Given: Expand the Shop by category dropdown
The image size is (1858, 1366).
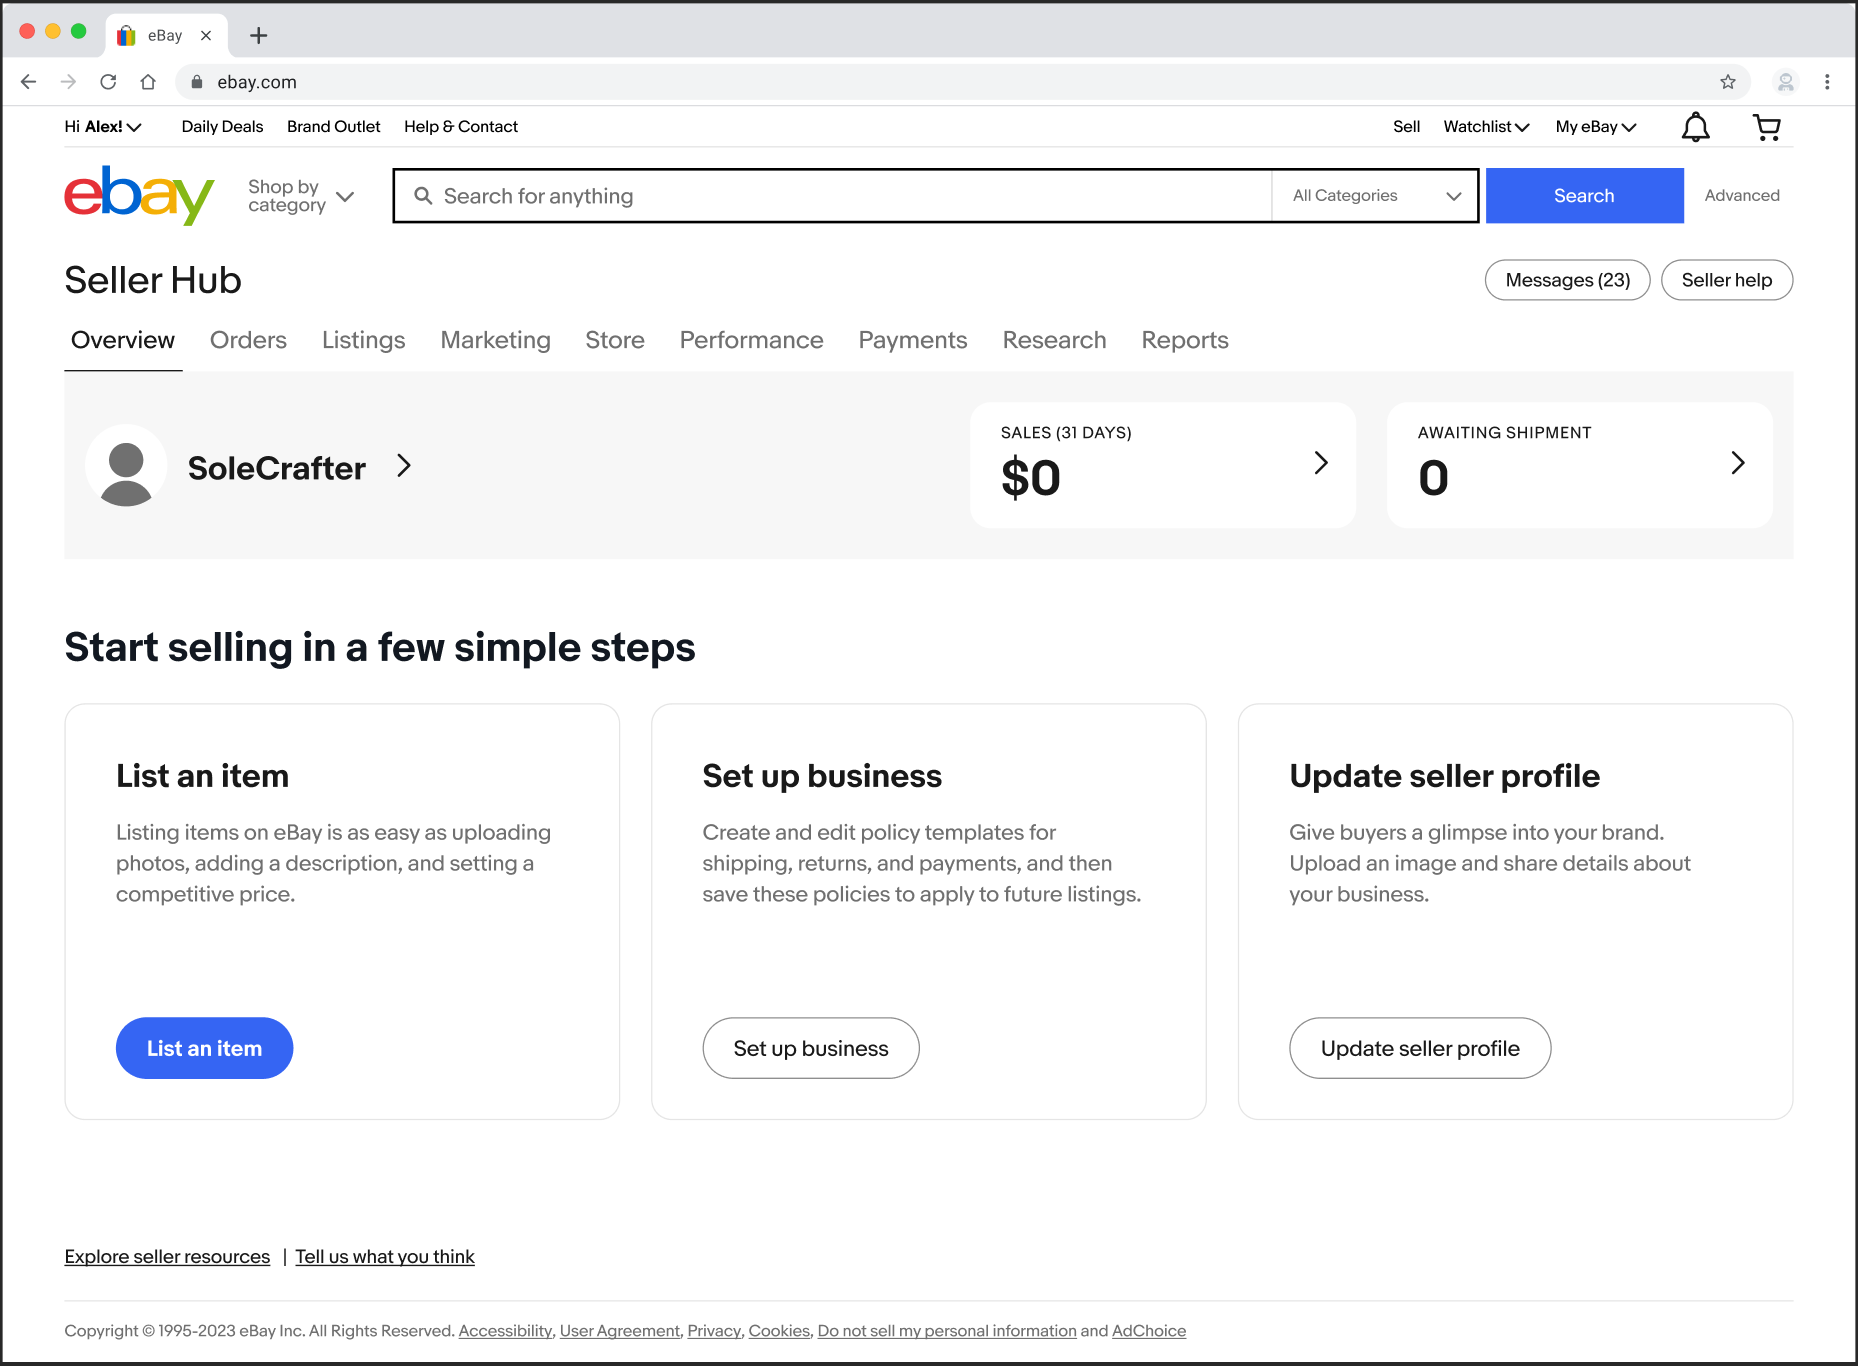Looking at the screenshot, I should coord(301,196).
